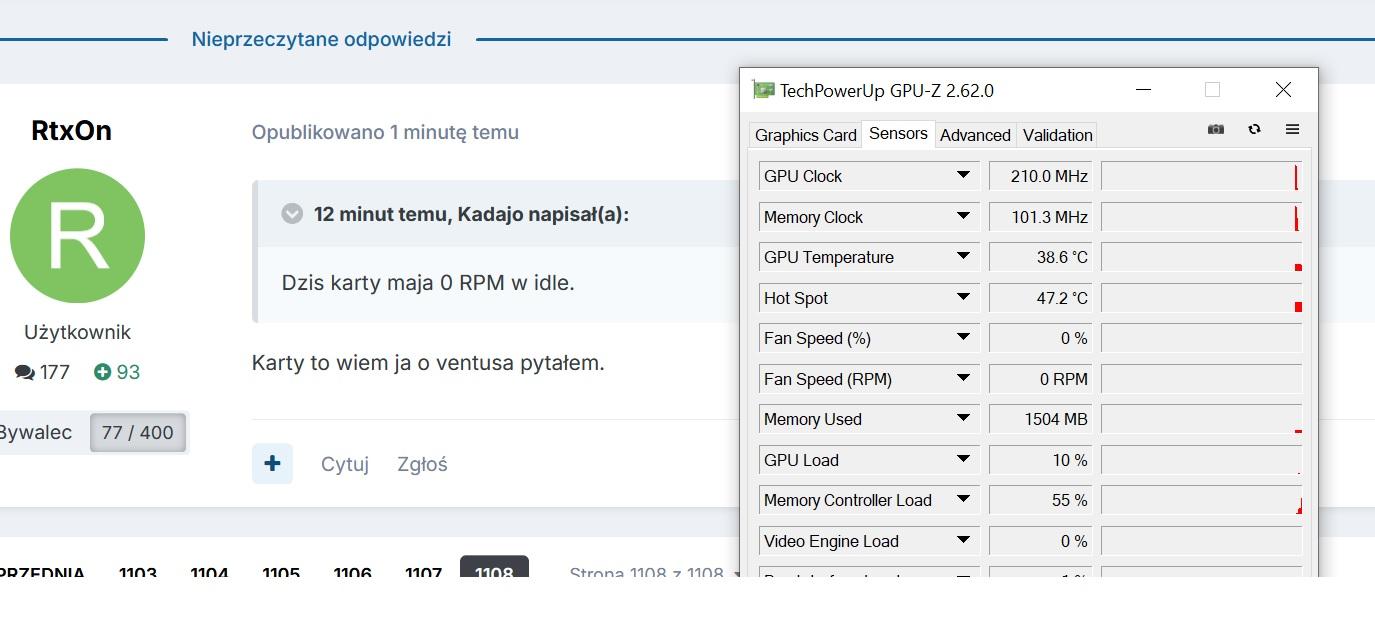1375x621 pixels.
Task: Click RtxOn's green avatar circle
Action: click(77, 236)
